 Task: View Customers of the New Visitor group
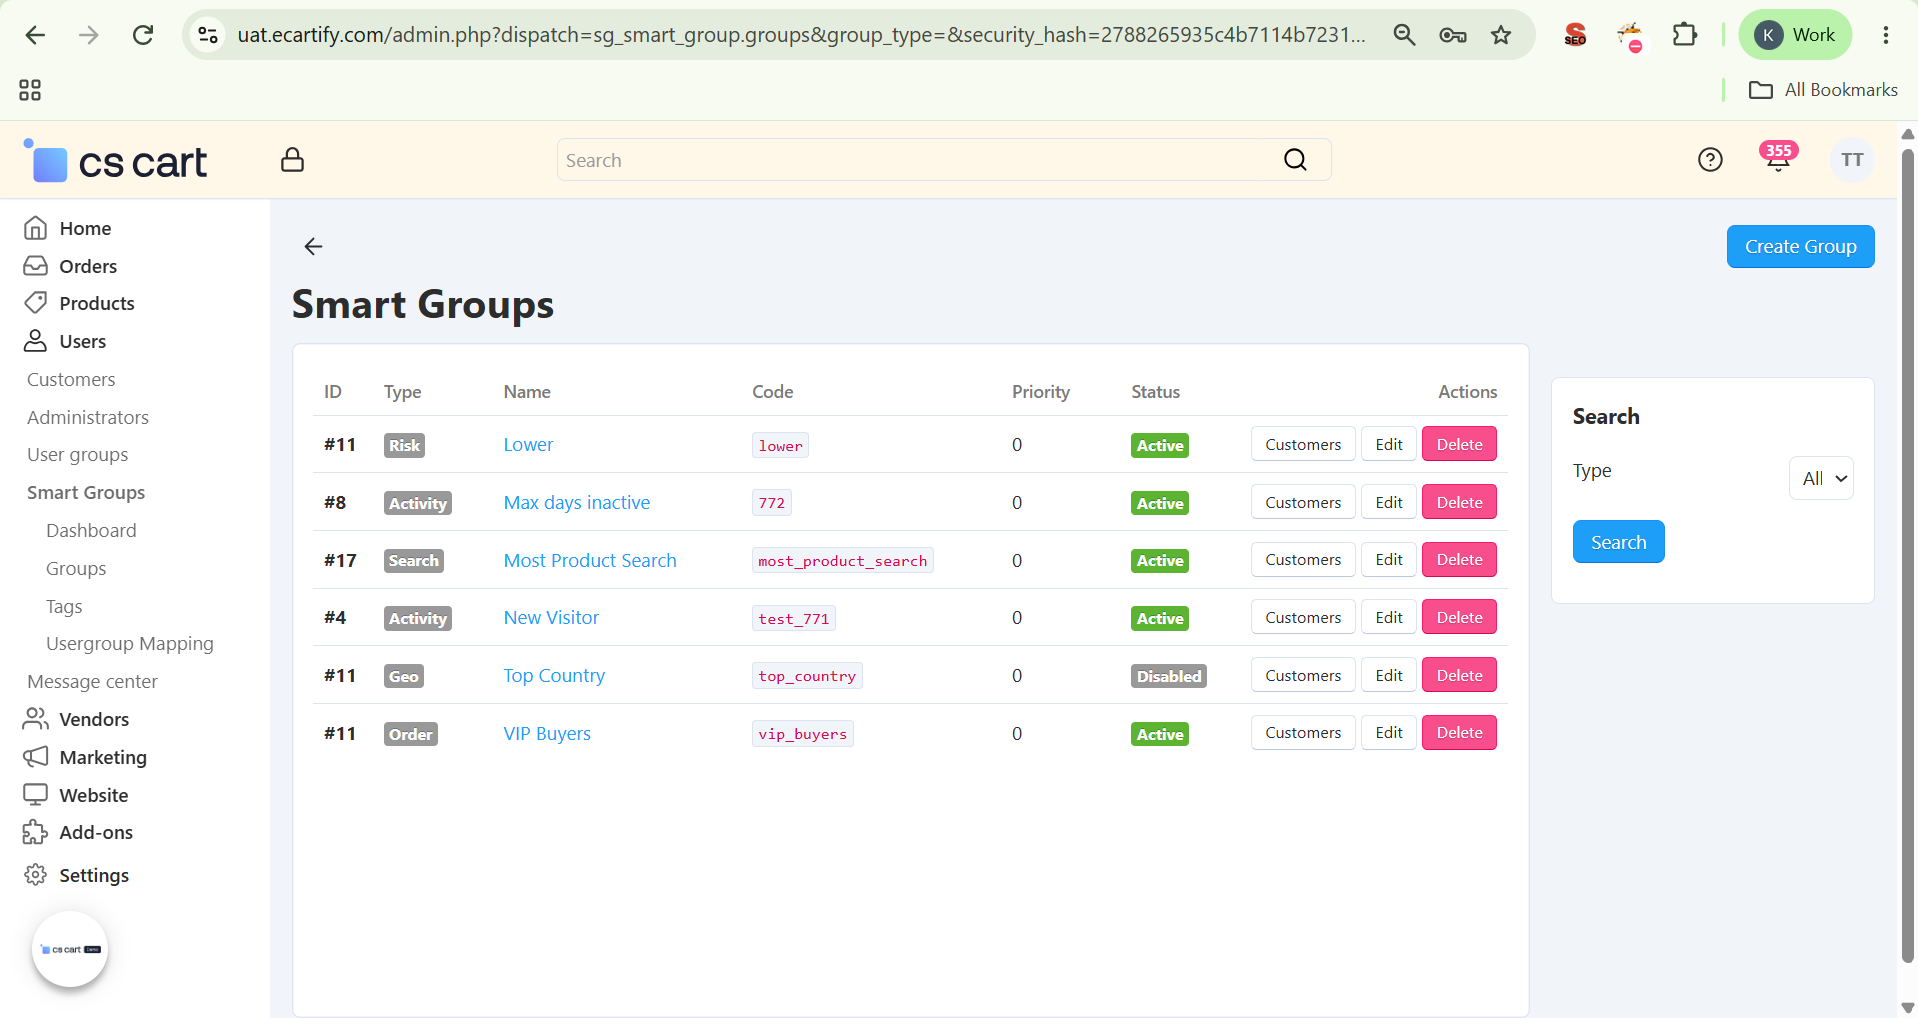tap(1303, 617)
